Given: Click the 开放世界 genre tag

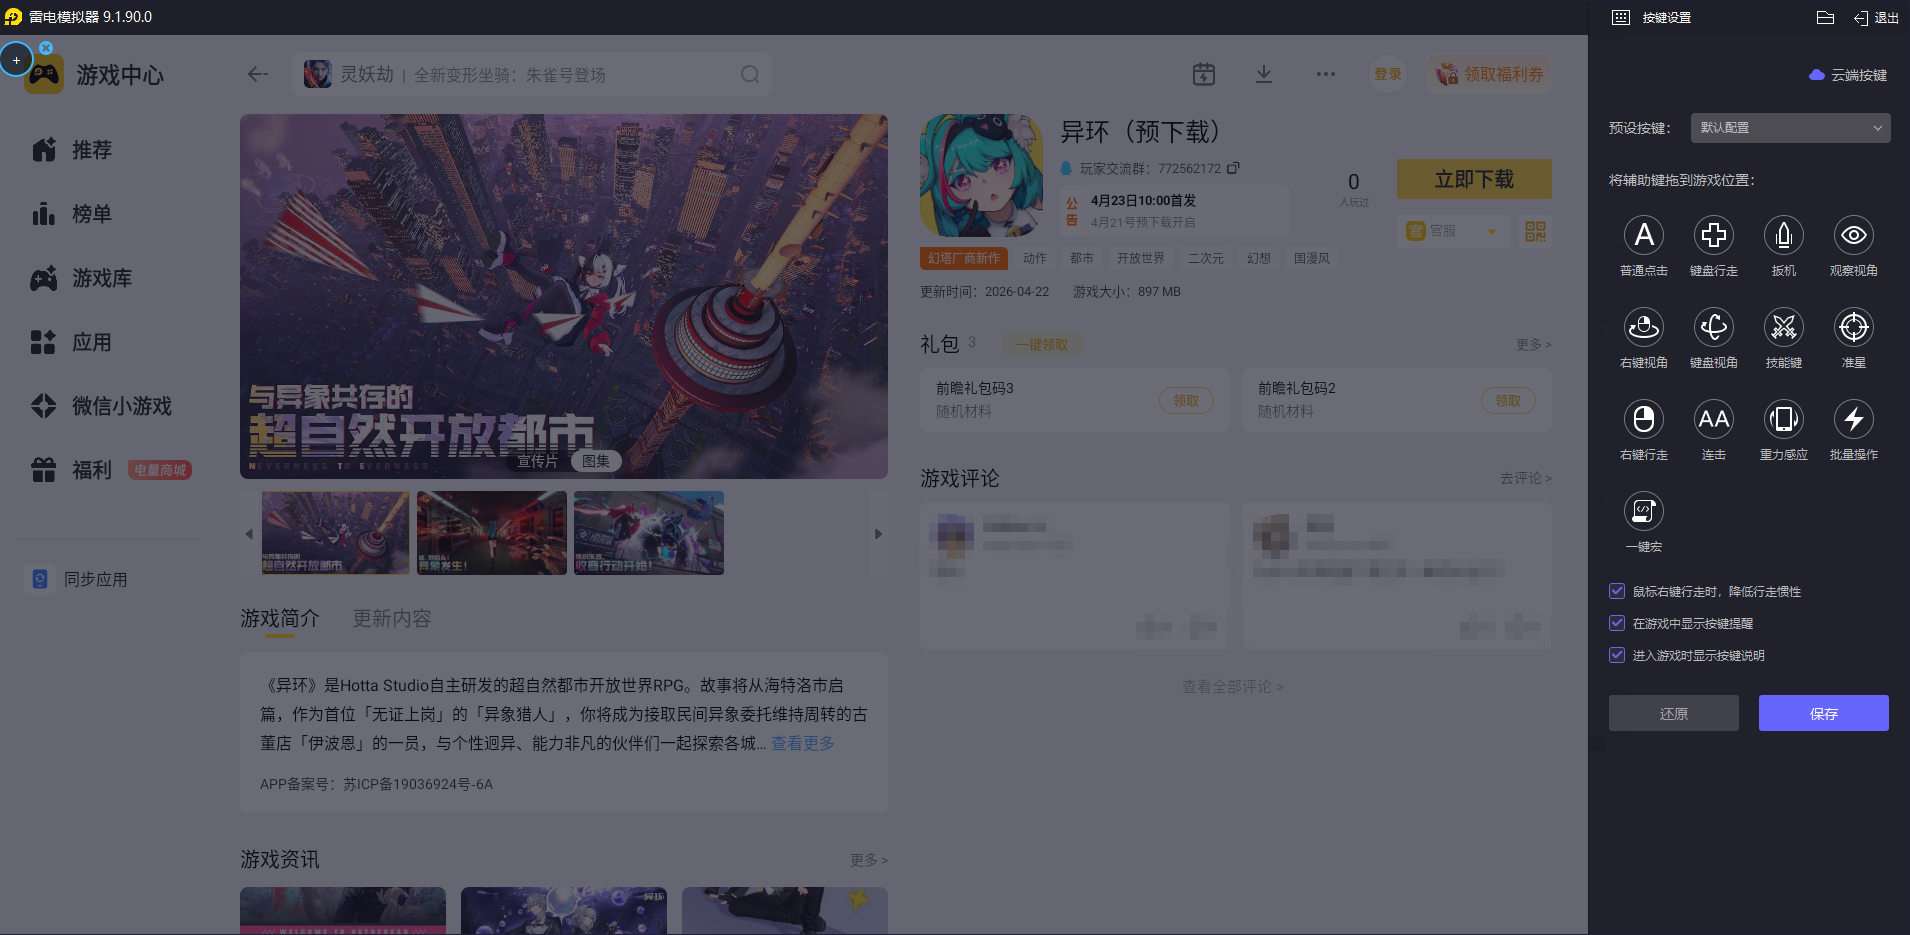Looking at the screenshot, I should point(1140,258).
